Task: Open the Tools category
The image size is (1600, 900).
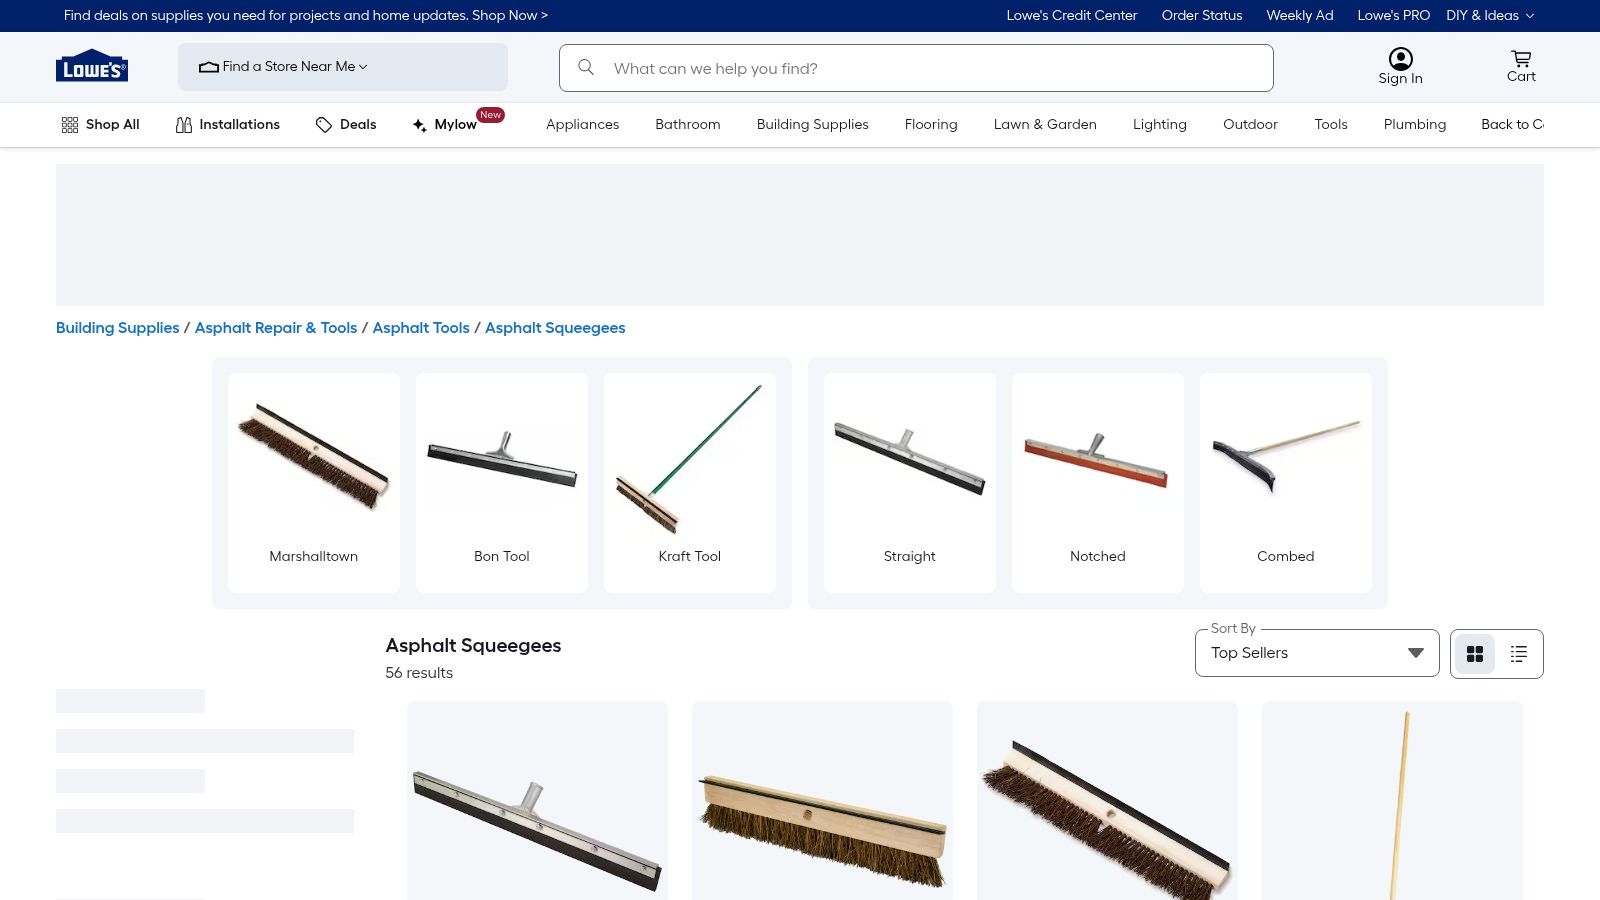Action: coord(1330,124)
